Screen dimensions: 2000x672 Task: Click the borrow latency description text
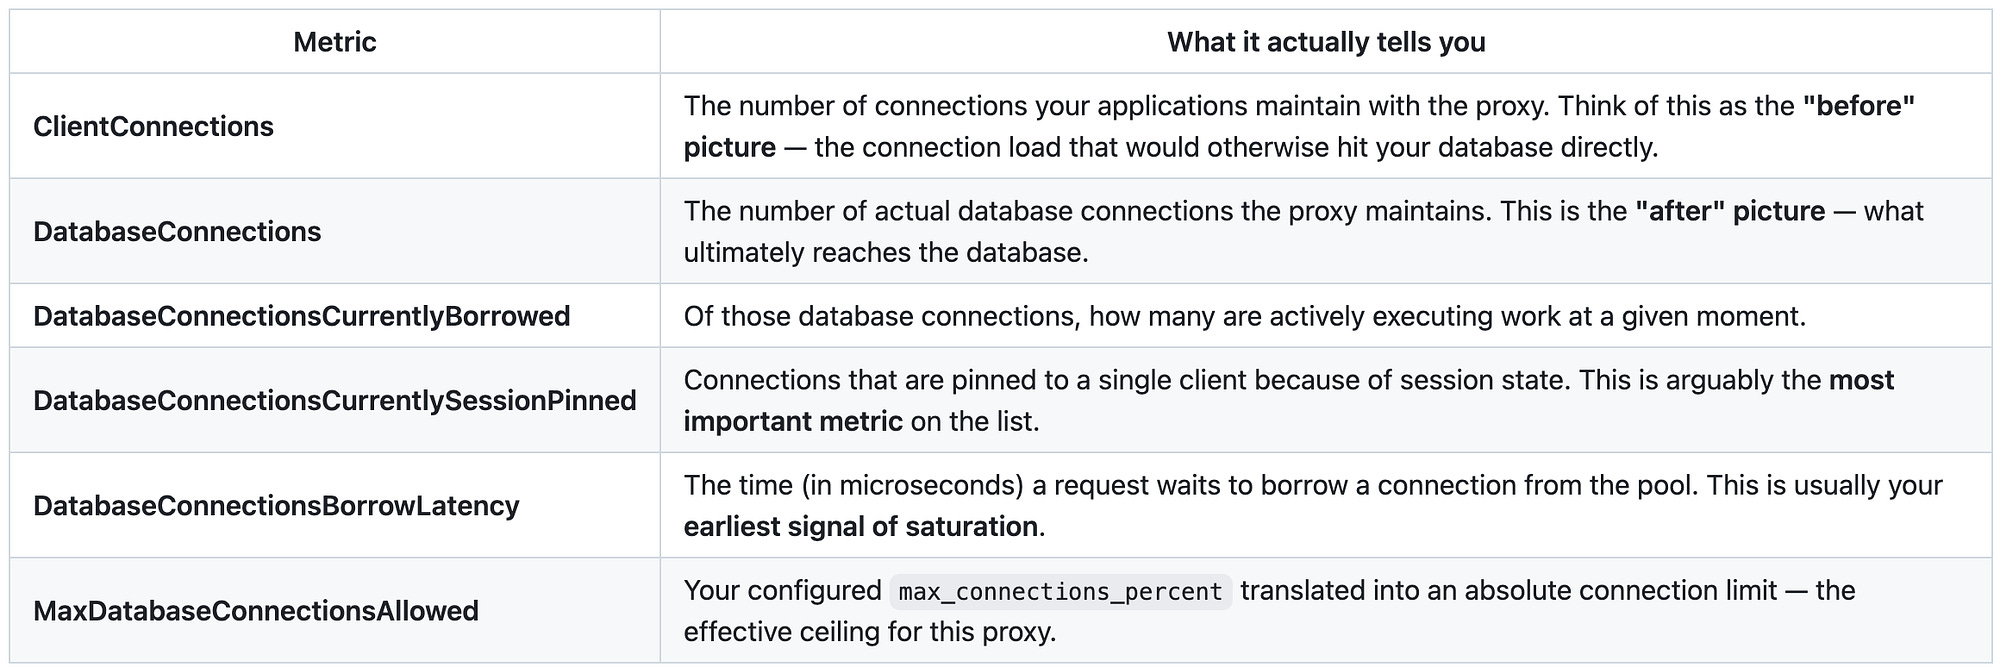click(1313, 505)
